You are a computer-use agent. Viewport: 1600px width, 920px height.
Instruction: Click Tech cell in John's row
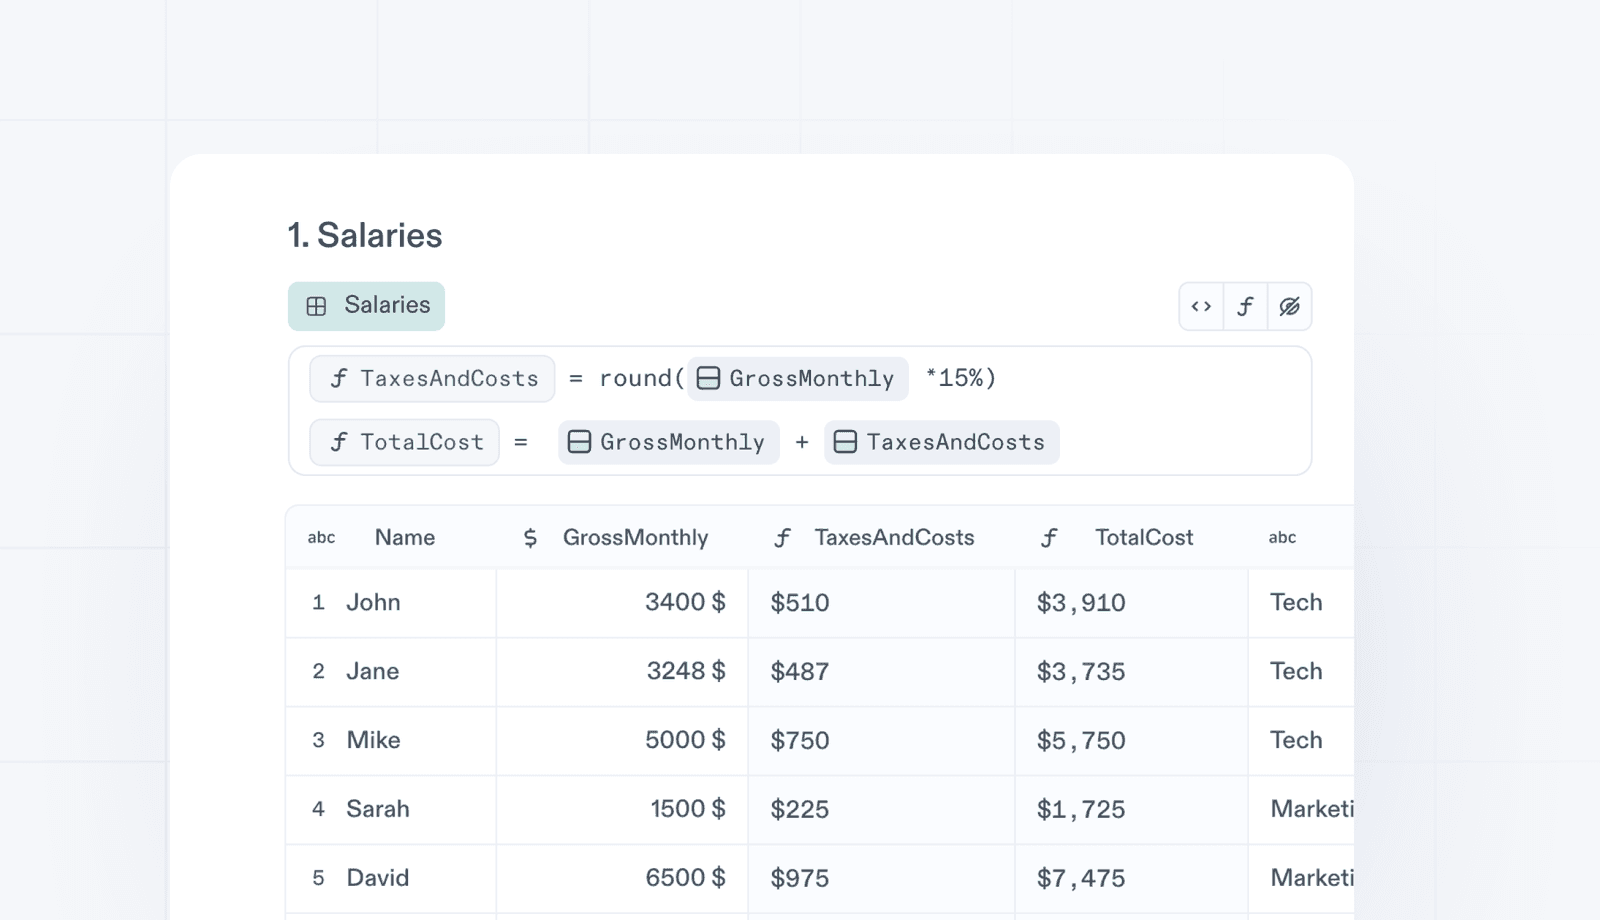[1301, 603]
